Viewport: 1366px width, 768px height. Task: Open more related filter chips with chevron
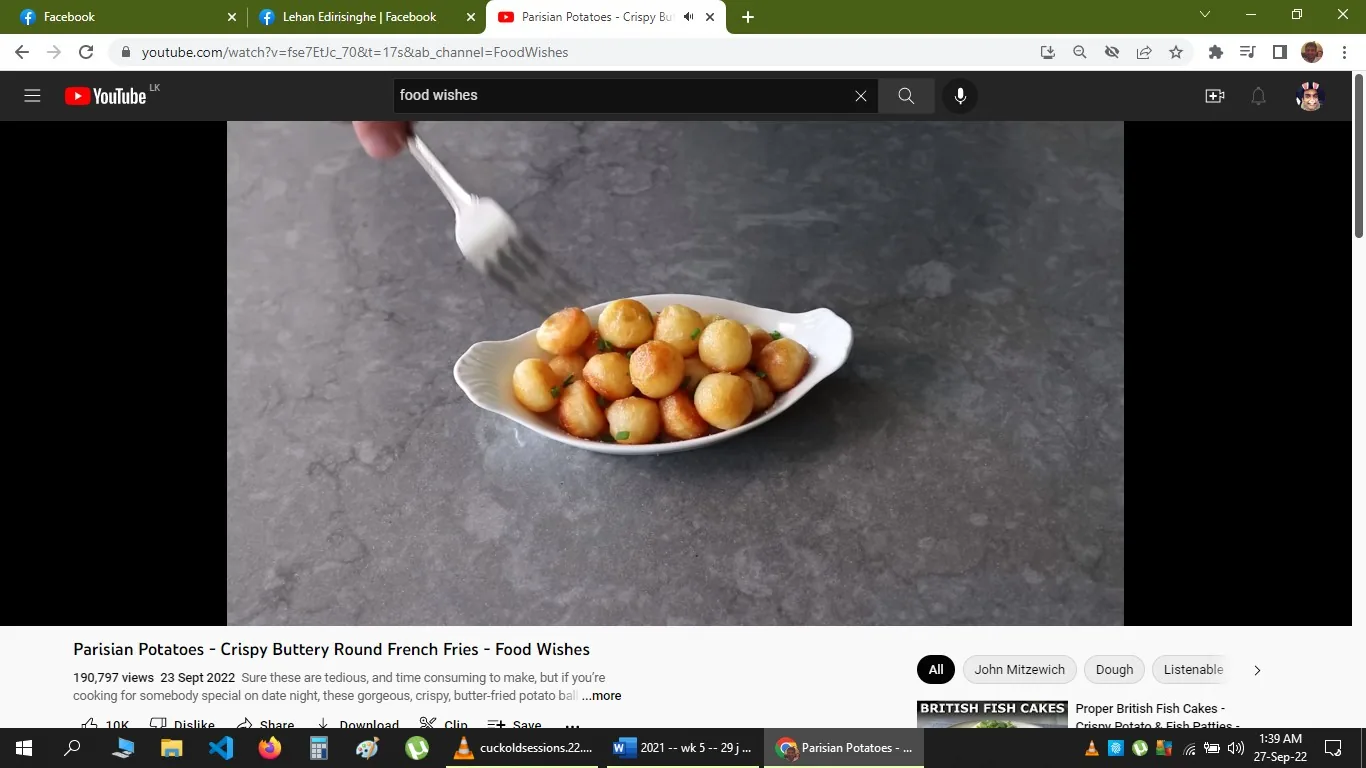tap(1257, 669)
